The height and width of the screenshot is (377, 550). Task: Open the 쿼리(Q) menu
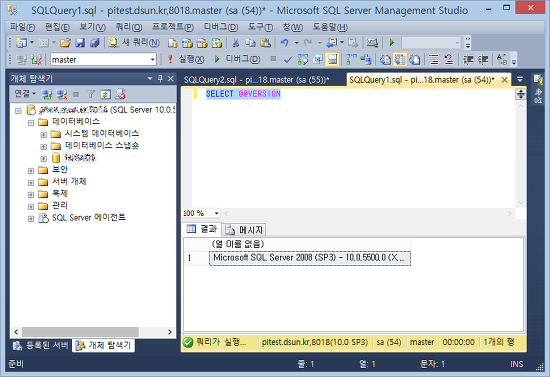coord(129,27)
